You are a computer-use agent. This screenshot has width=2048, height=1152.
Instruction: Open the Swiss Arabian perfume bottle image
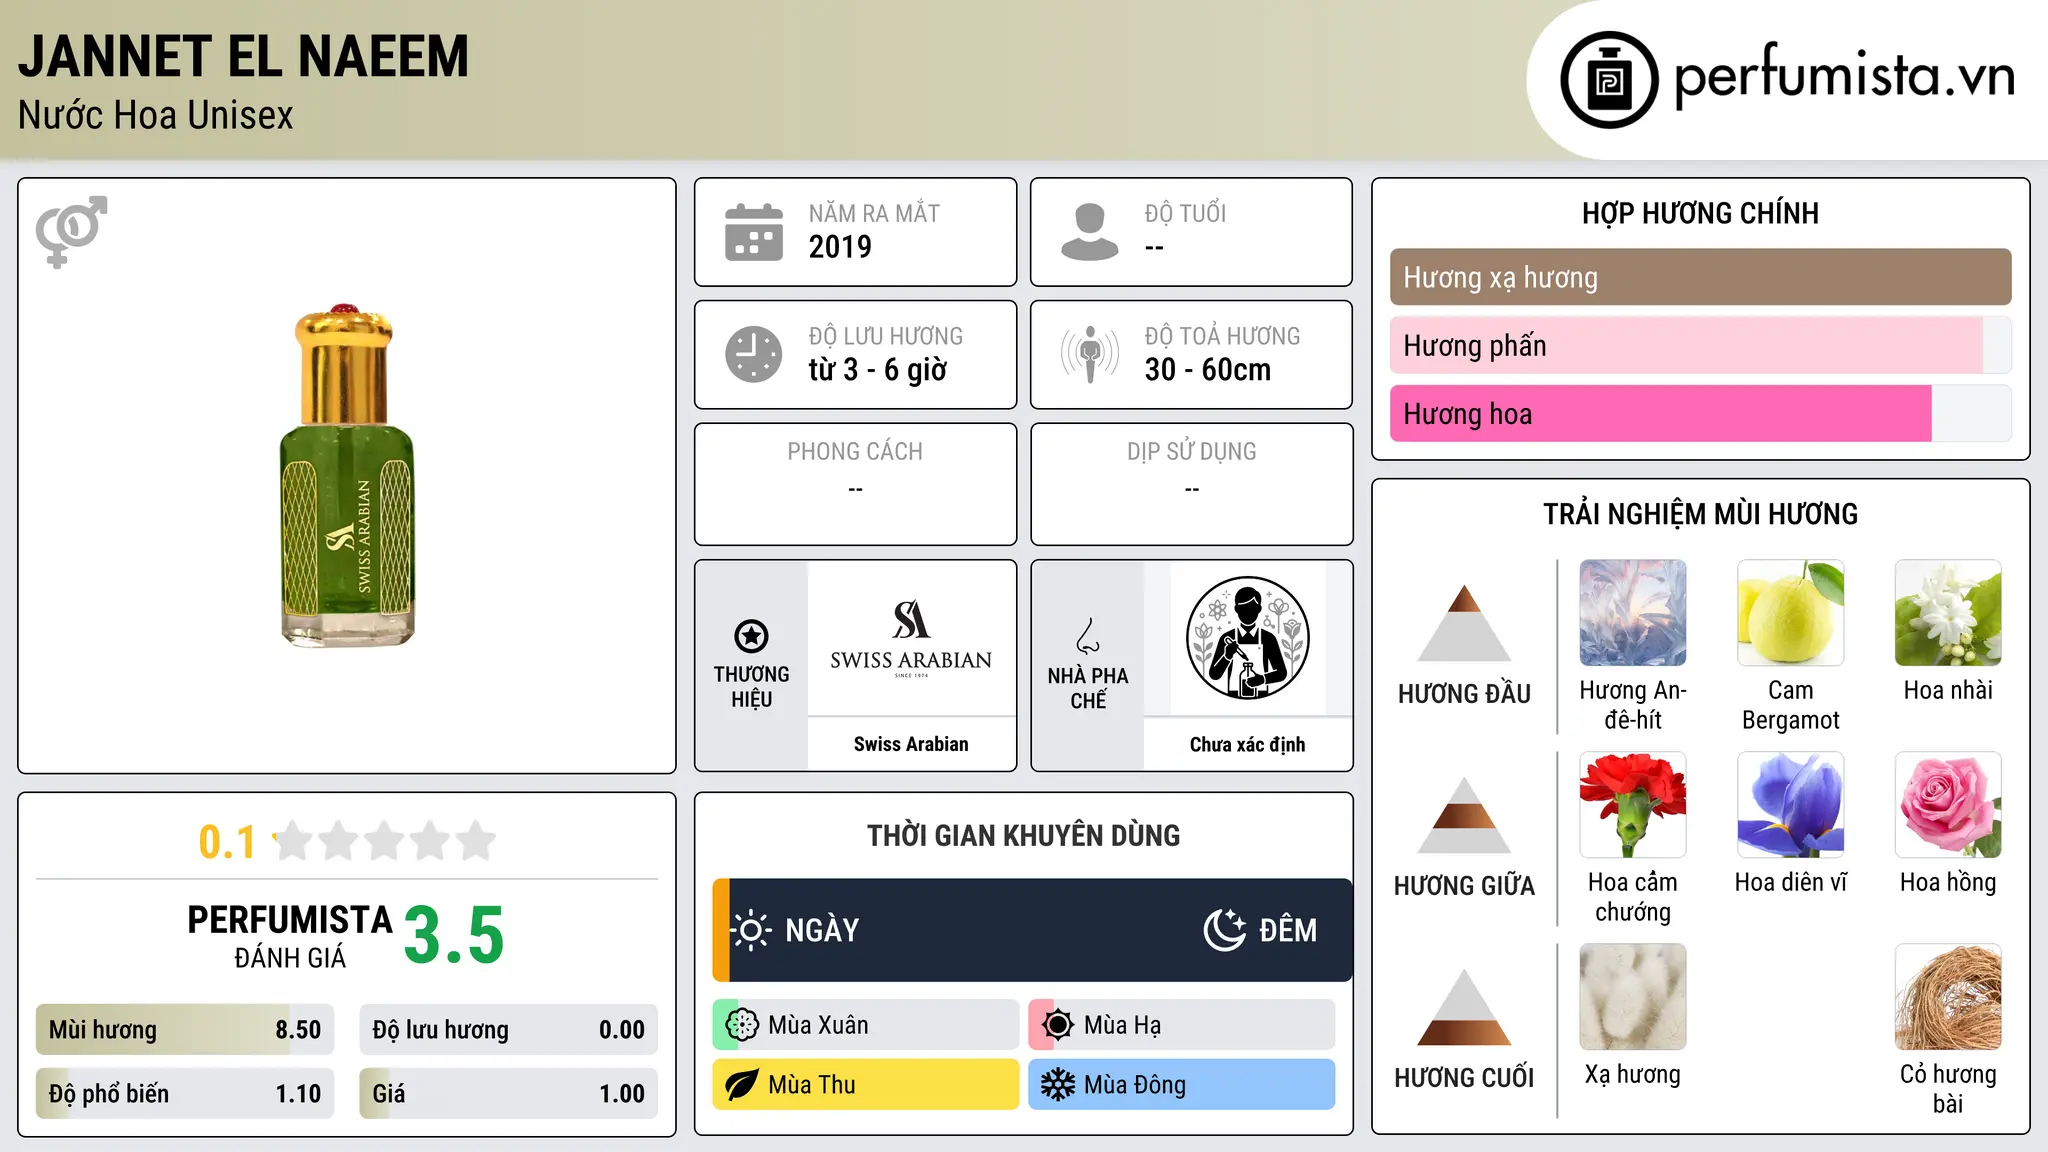pos(347,475)
